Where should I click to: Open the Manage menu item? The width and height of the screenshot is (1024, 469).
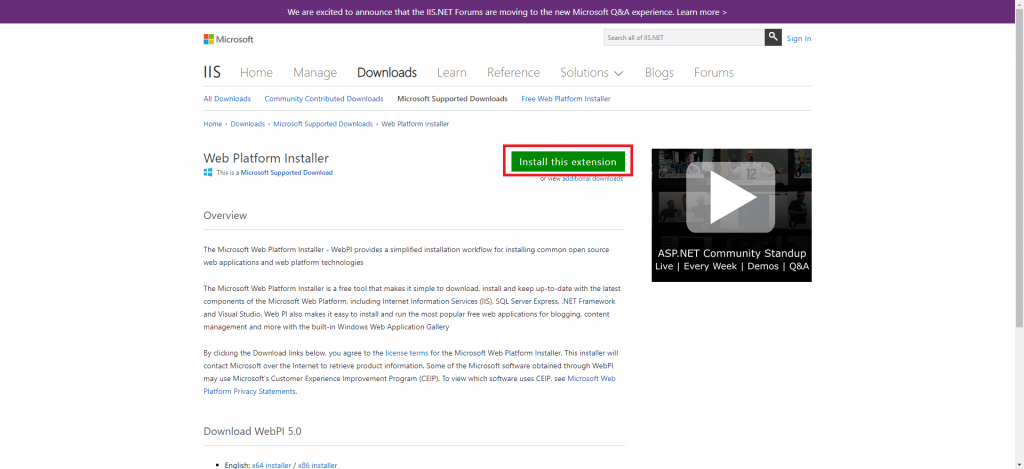(x=315, y=73)
